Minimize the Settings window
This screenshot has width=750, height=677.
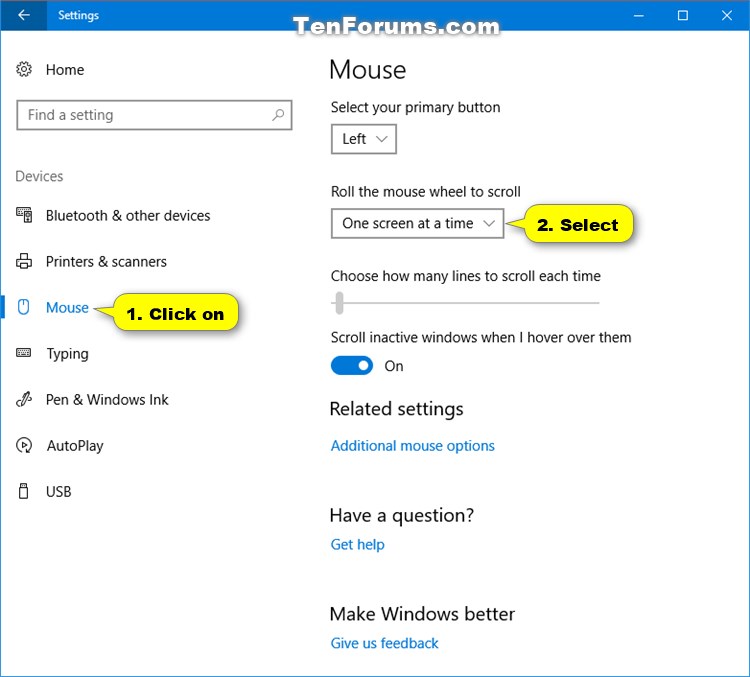coord(638,15)
